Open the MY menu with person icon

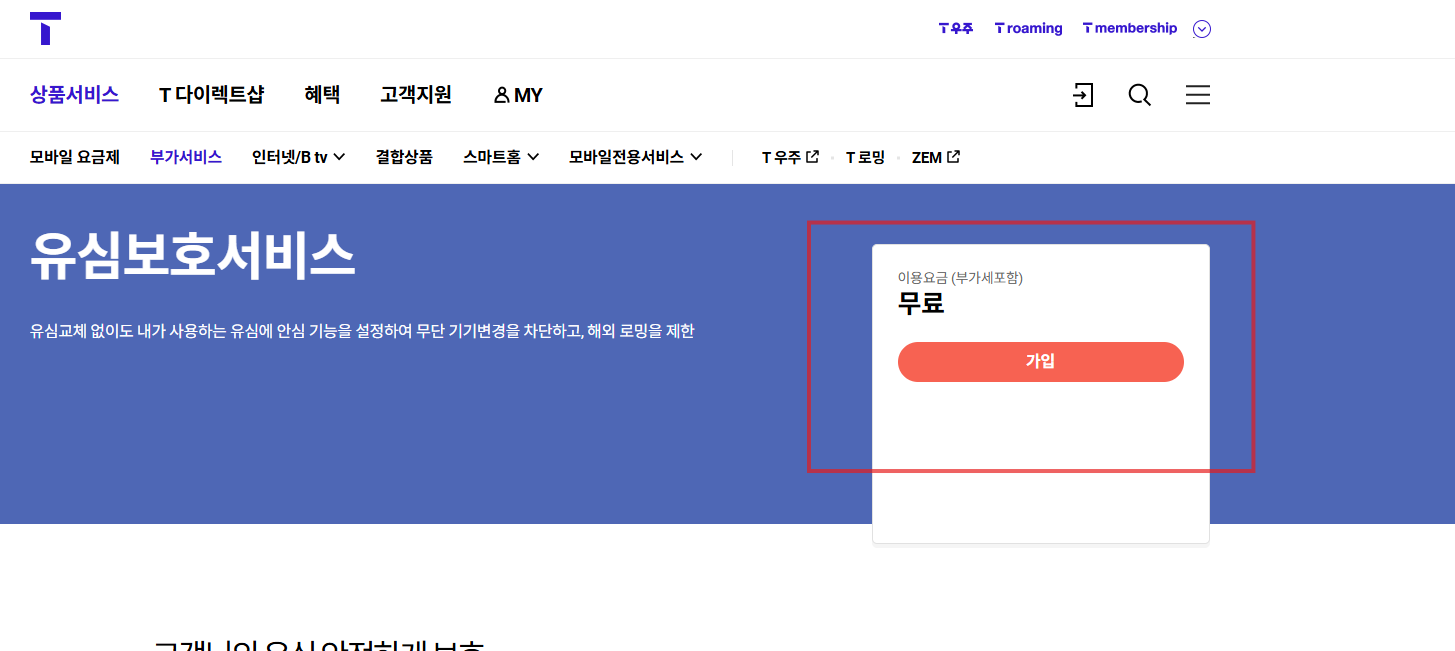click(x=518, y=95)
